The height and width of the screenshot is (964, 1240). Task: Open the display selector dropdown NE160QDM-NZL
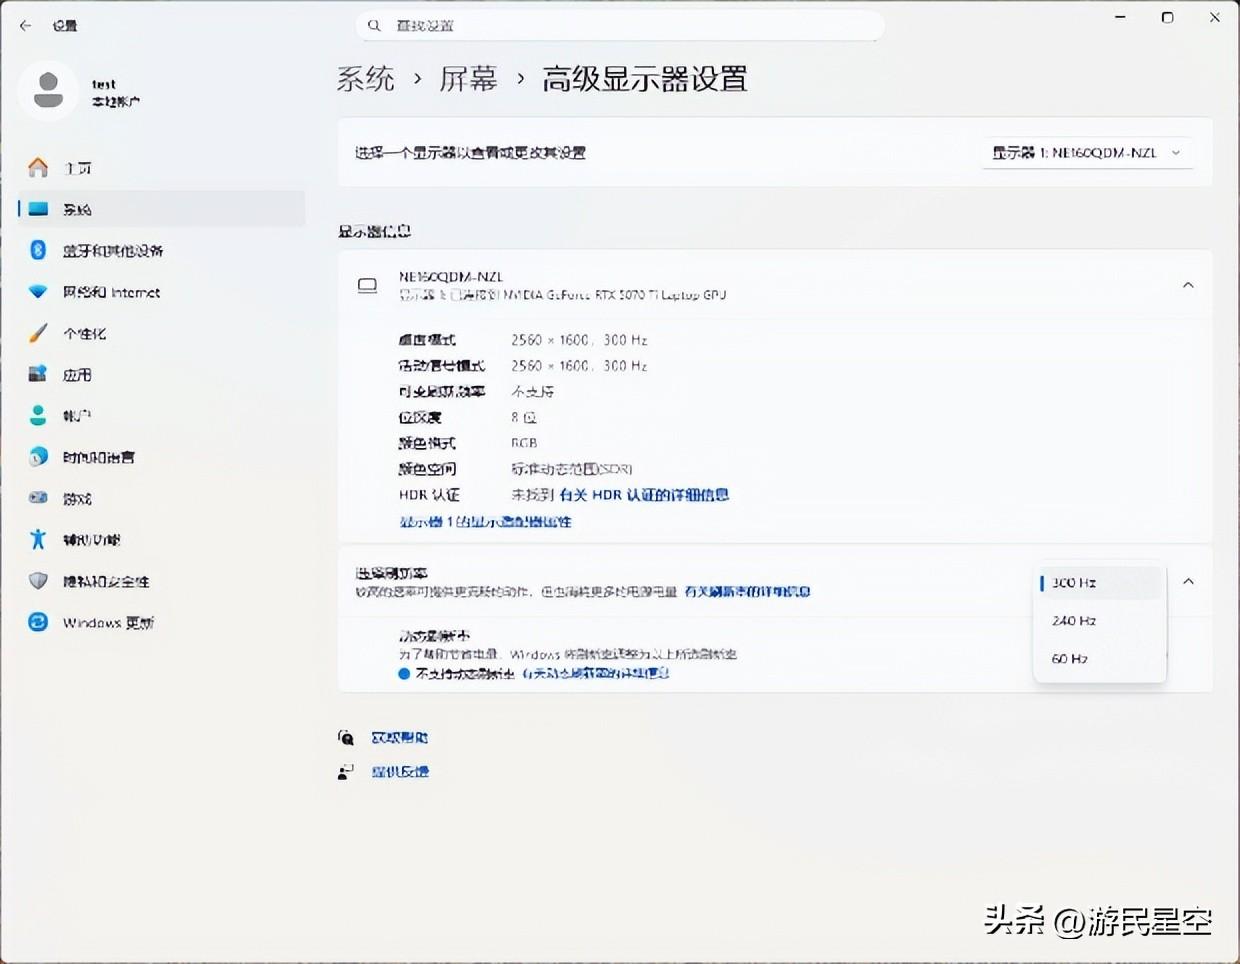[1086, 153]
